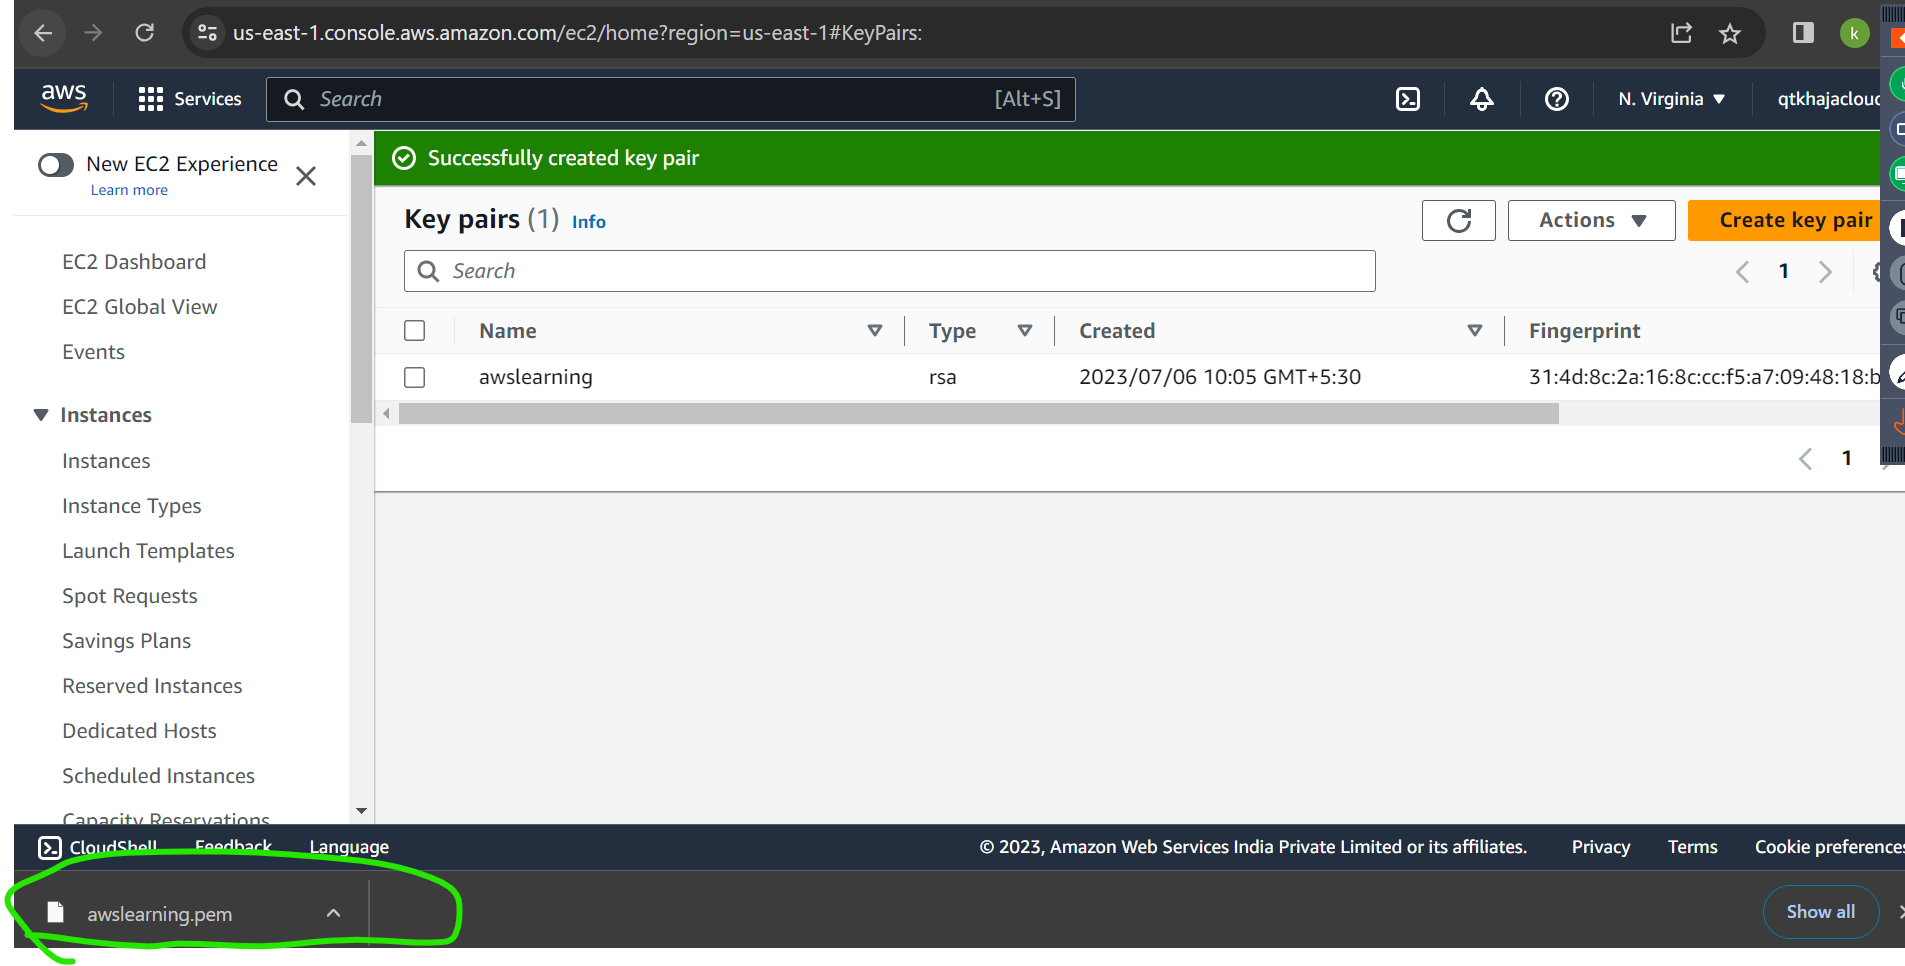The width and height of the screenshot is (1905, 966).
Task: Click browser back arrow
Action: (42, 33)
